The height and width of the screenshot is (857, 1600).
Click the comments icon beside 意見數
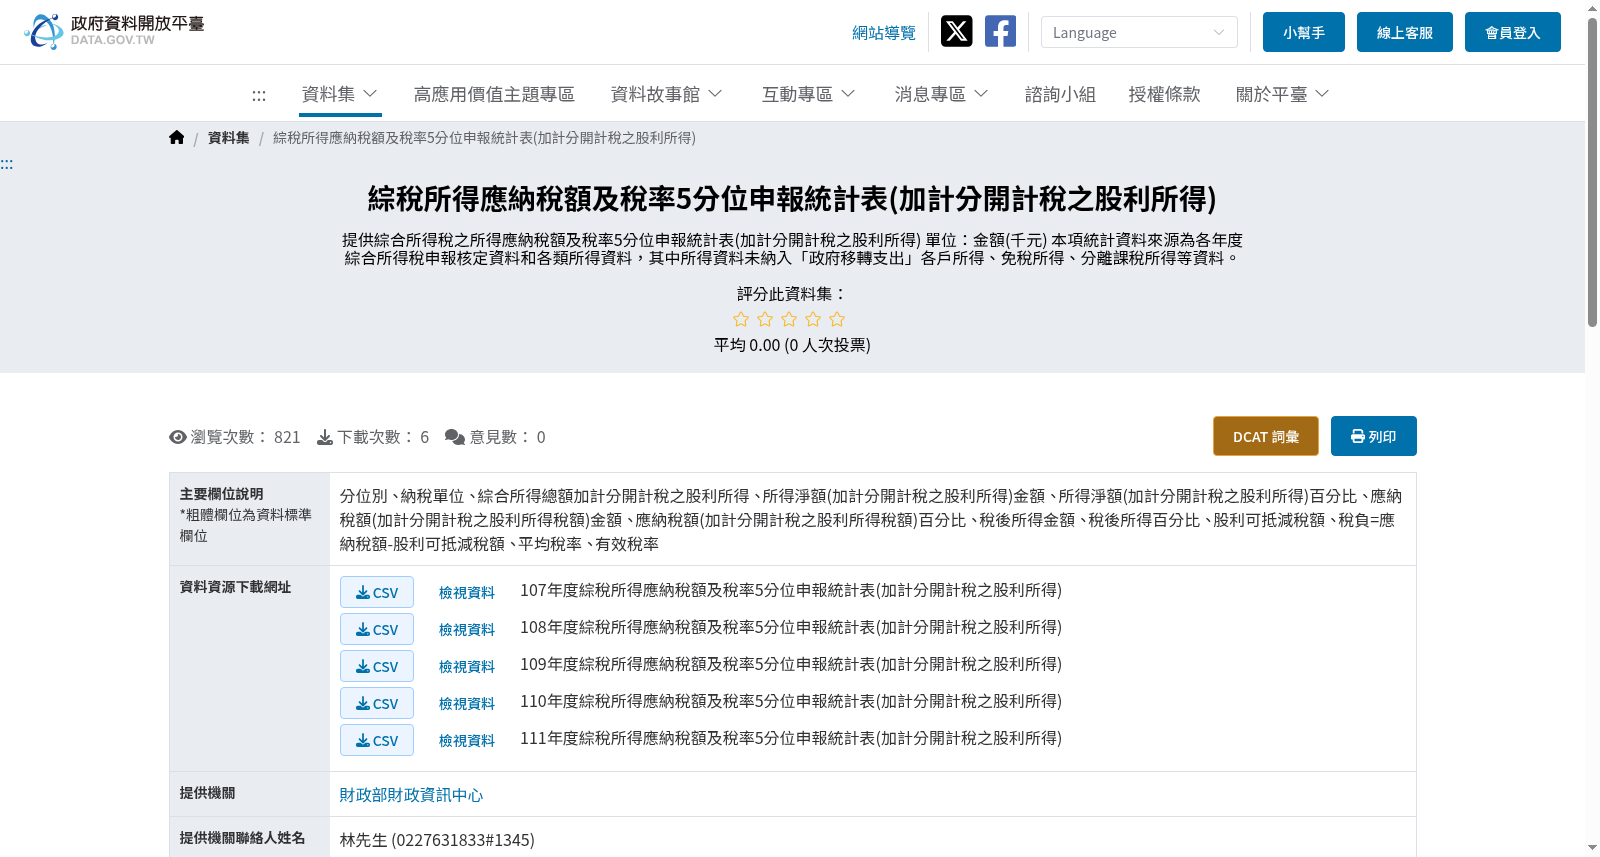455,437
